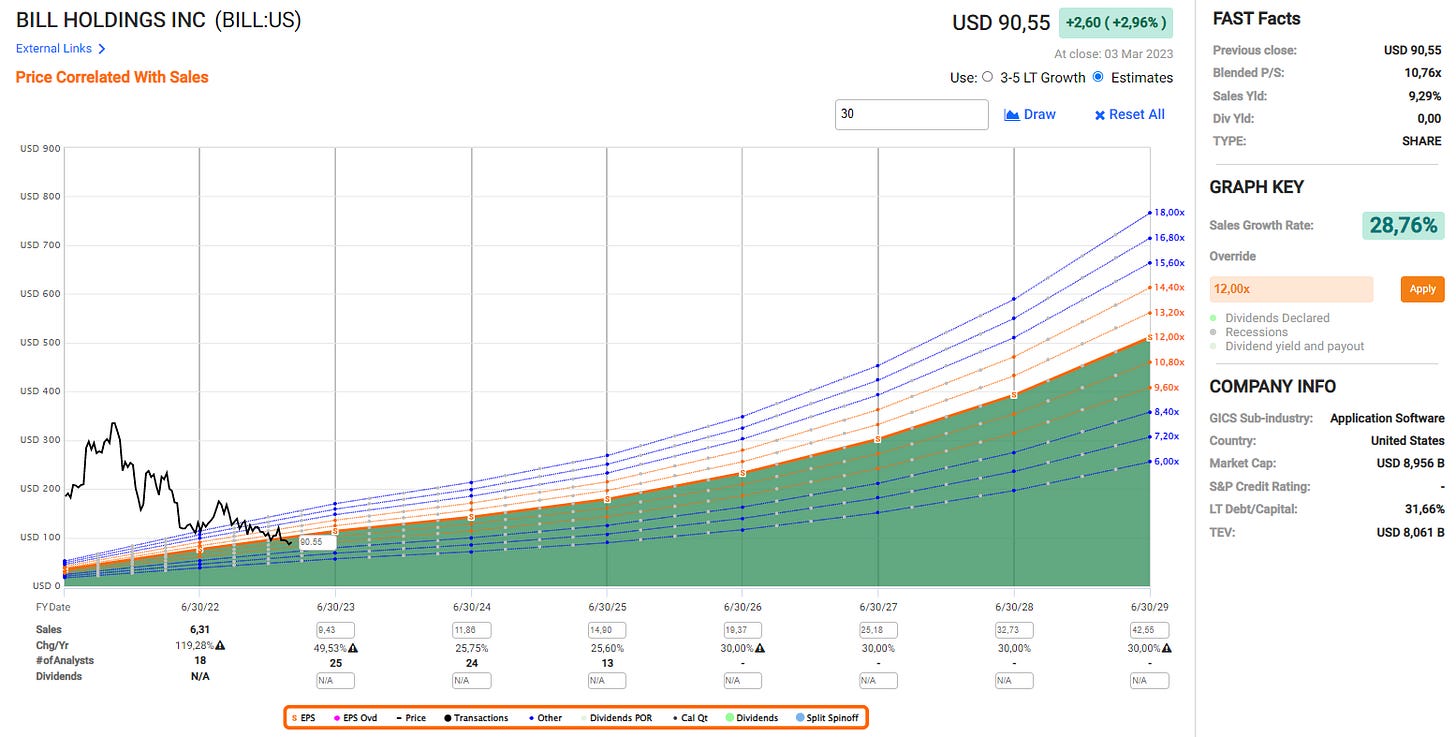Toggle EPS Ovd series in the legend
1456x737 pixels.
358,718
